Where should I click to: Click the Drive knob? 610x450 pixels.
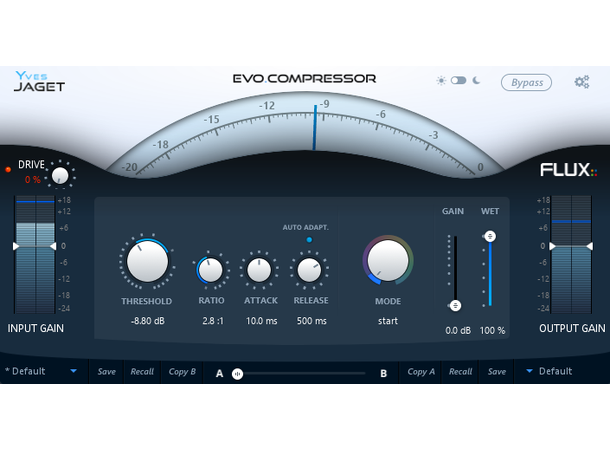[60, 175]
